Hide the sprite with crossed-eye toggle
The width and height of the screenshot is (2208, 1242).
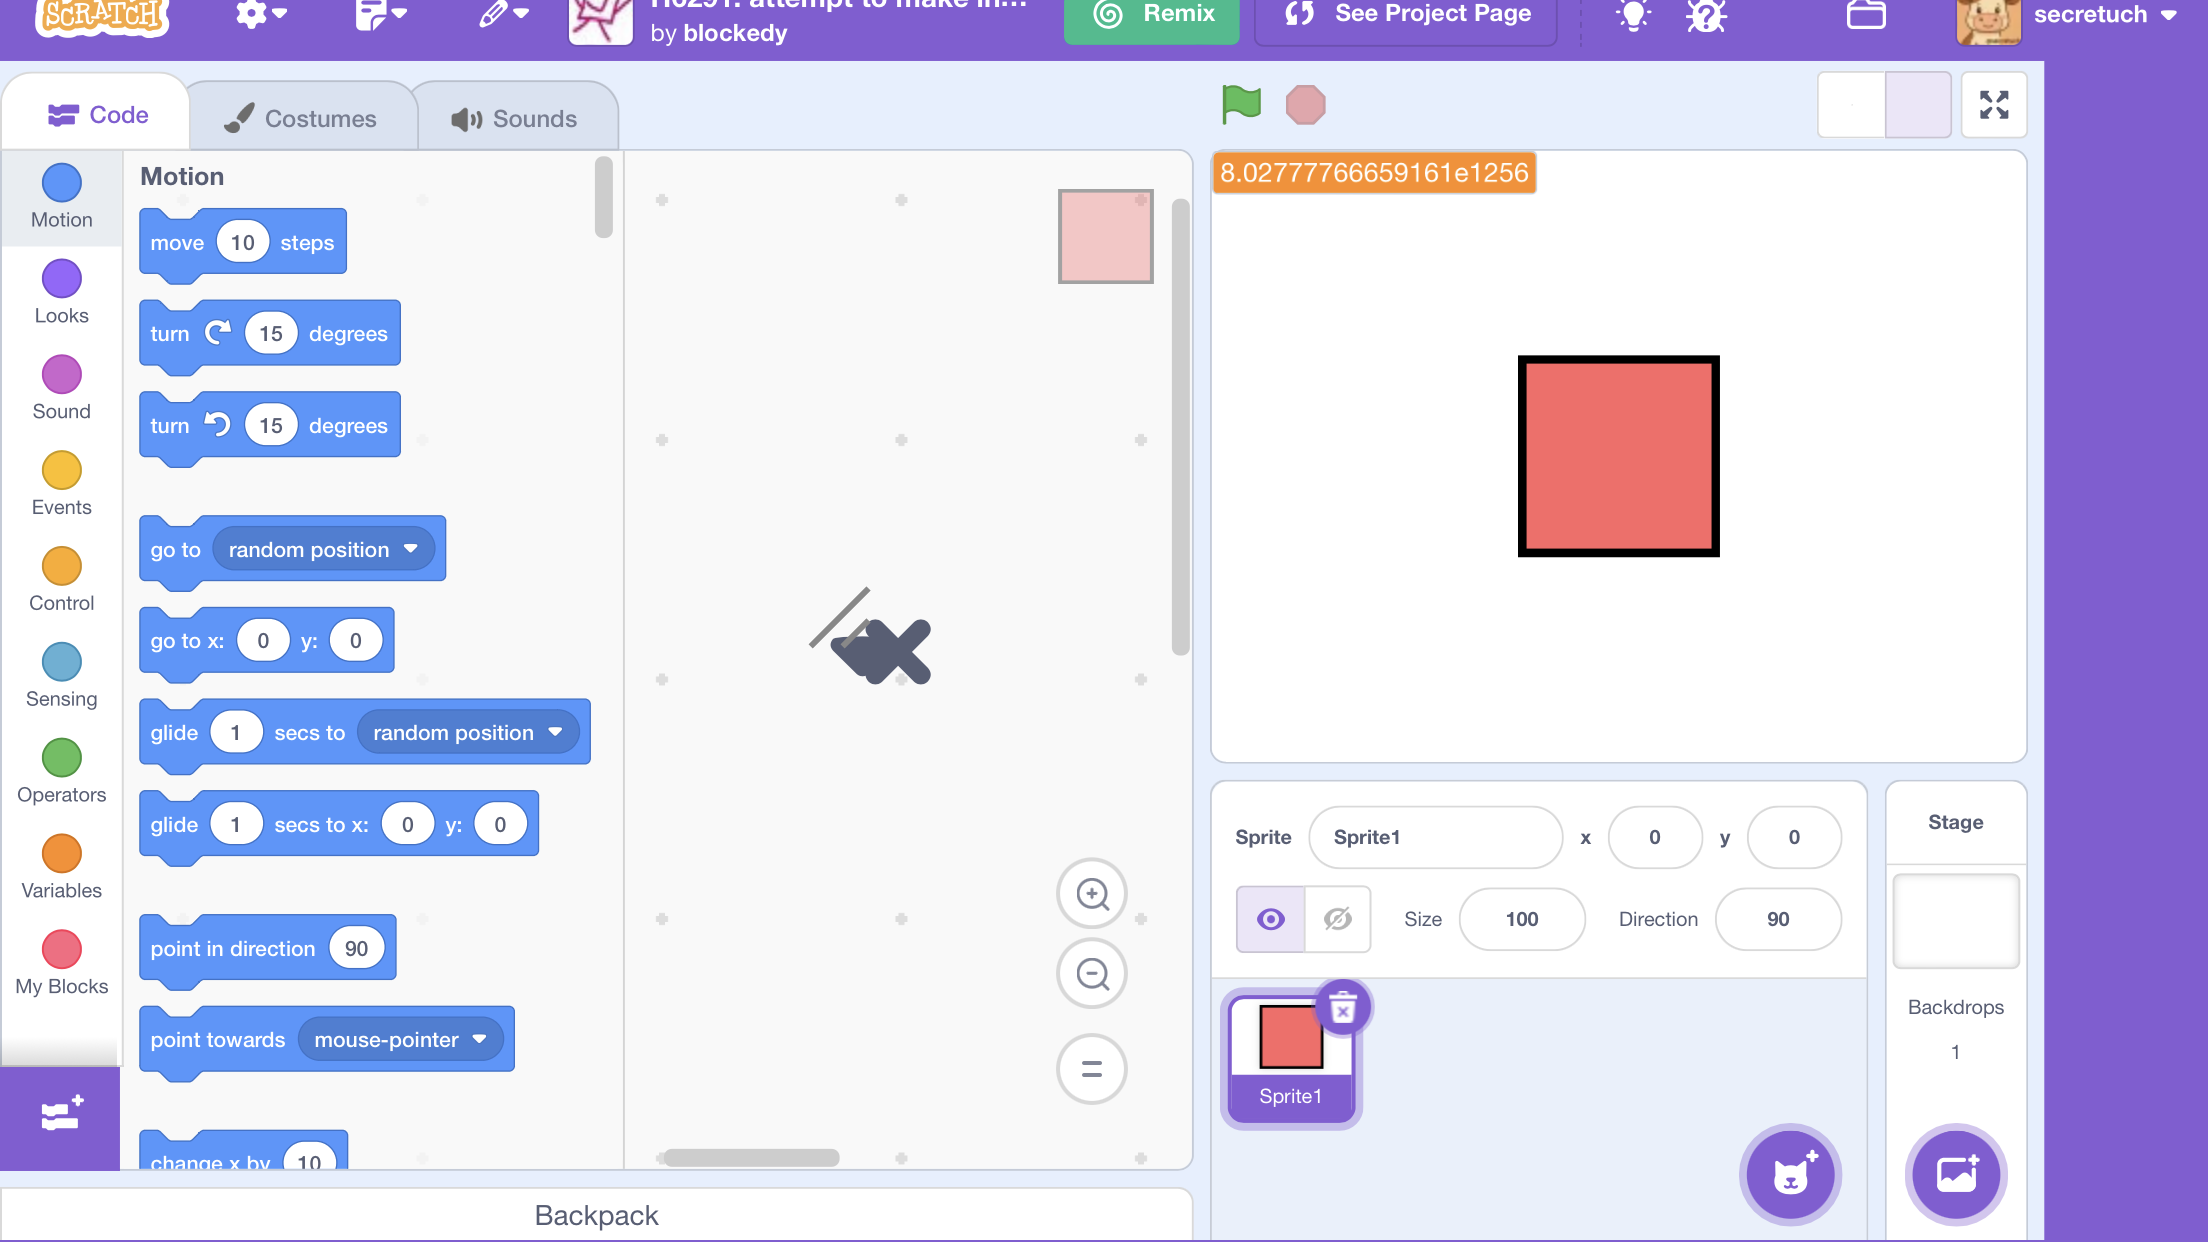(1337, 919)
